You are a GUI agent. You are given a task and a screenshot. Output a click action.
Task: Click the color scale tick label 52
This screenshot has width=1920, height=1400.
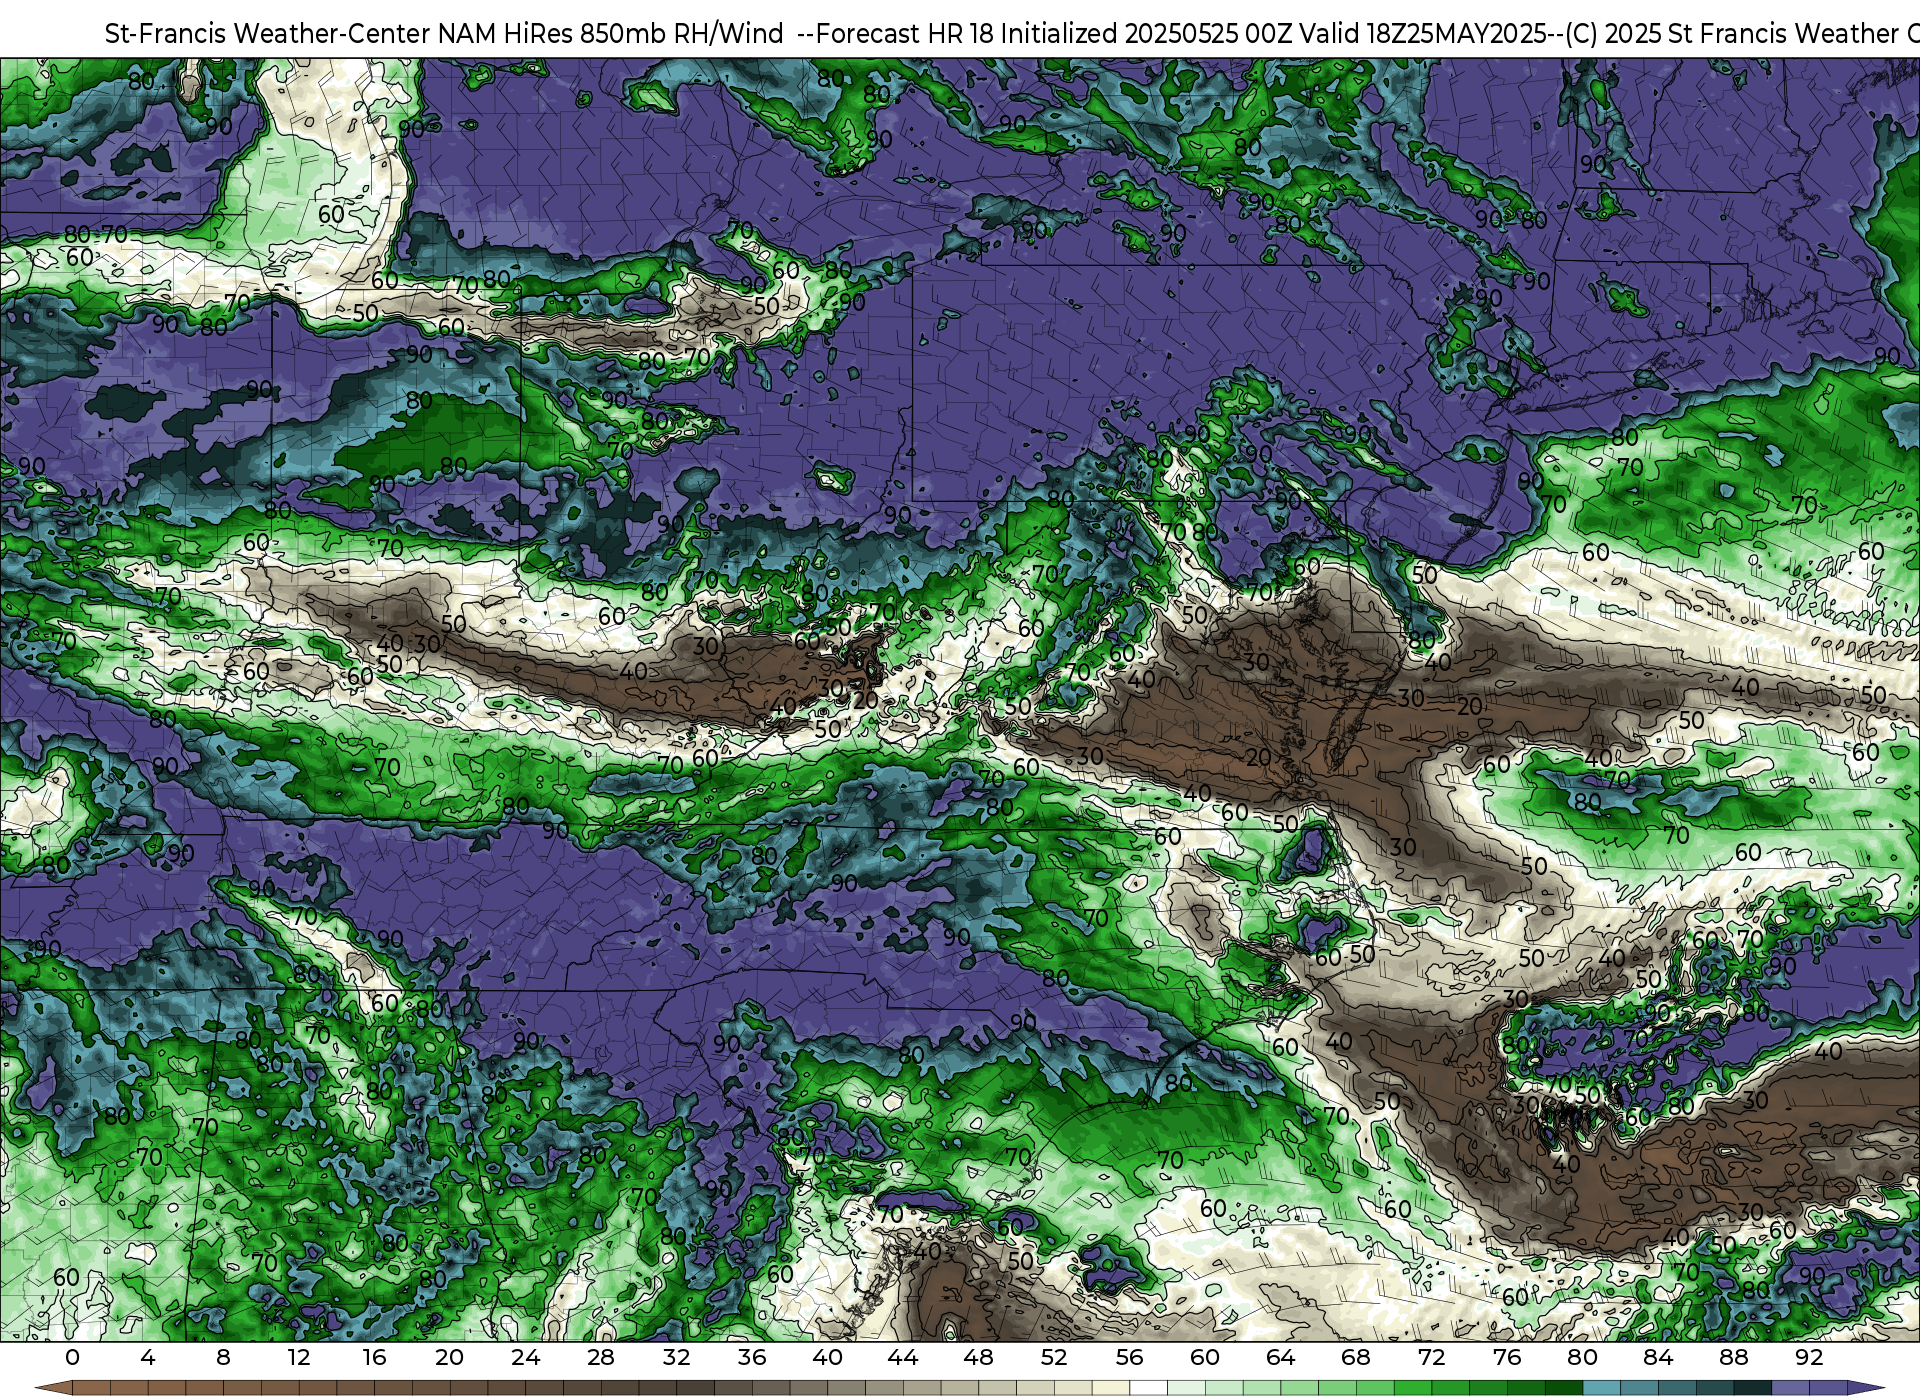1054,1357
